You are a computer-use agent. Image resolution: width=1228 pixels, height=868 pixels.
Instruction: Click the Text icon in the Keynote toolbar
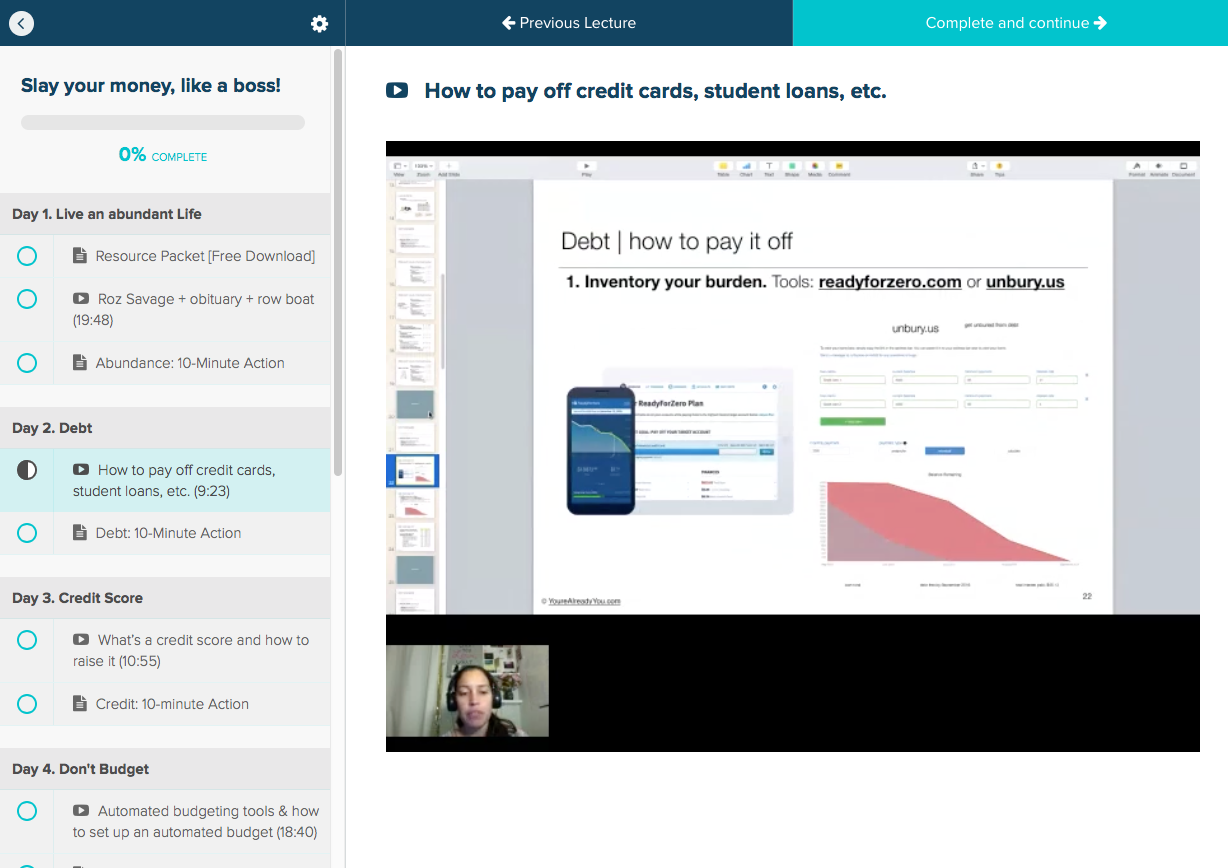tap(769, 167)
